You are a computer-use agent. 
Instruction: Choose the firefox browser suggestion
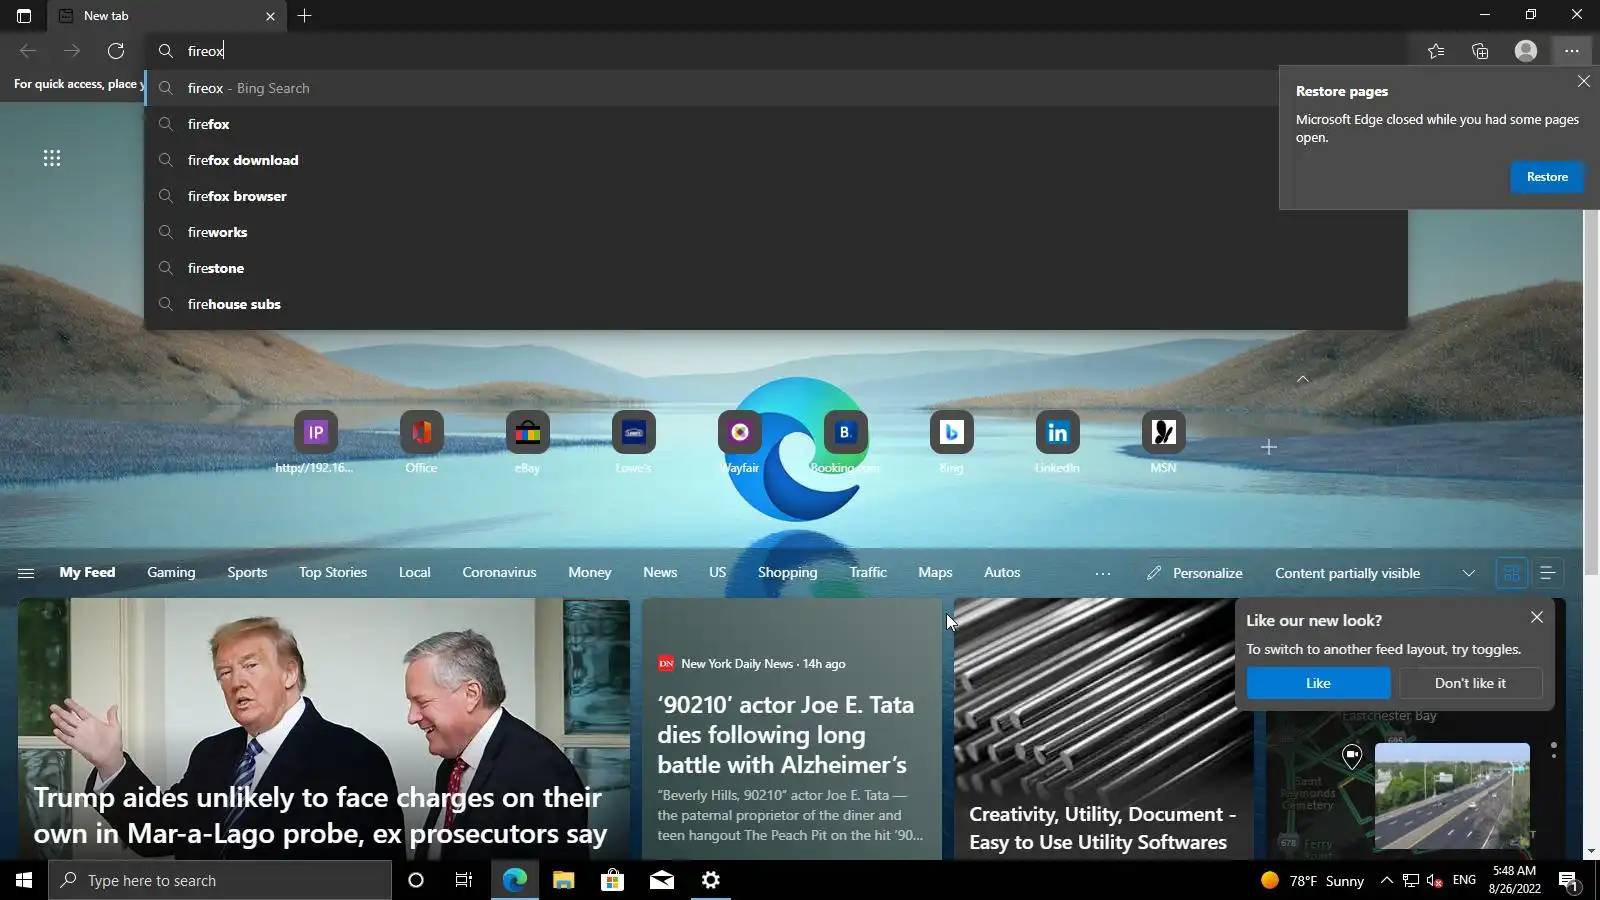pos(776,196)
